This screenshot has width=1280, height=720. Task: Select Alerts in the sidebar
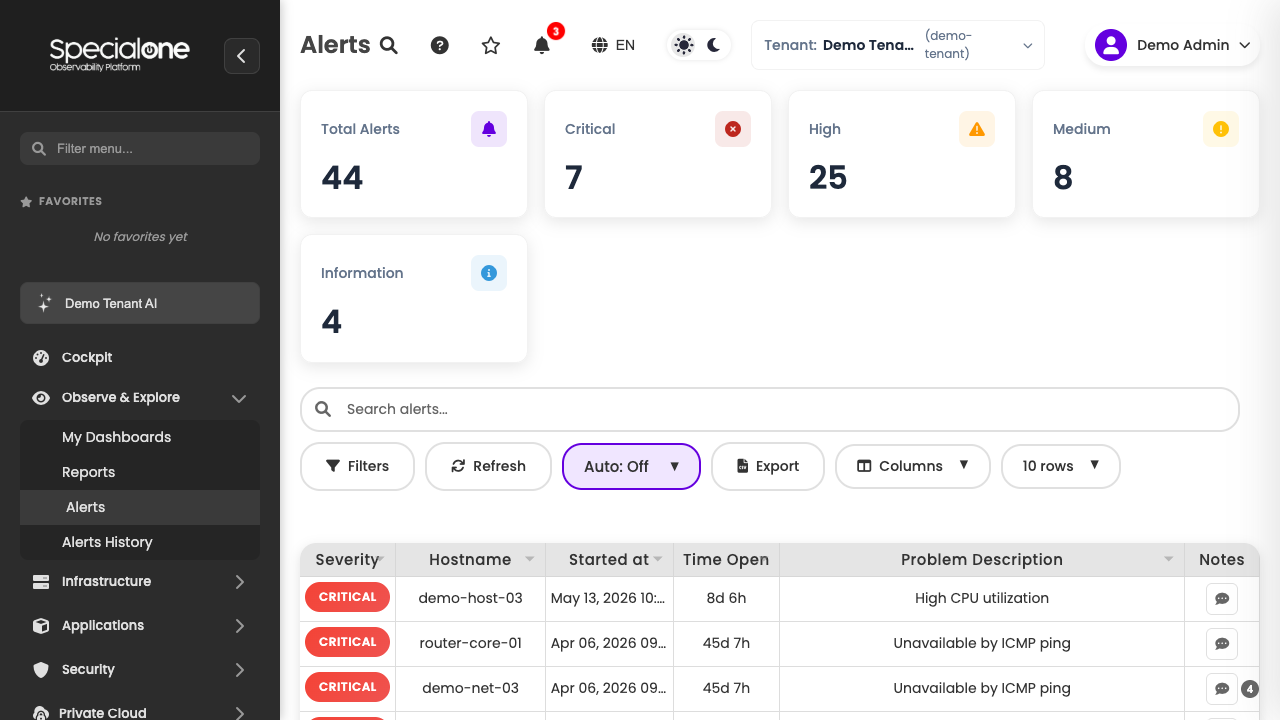coord(140,507)
